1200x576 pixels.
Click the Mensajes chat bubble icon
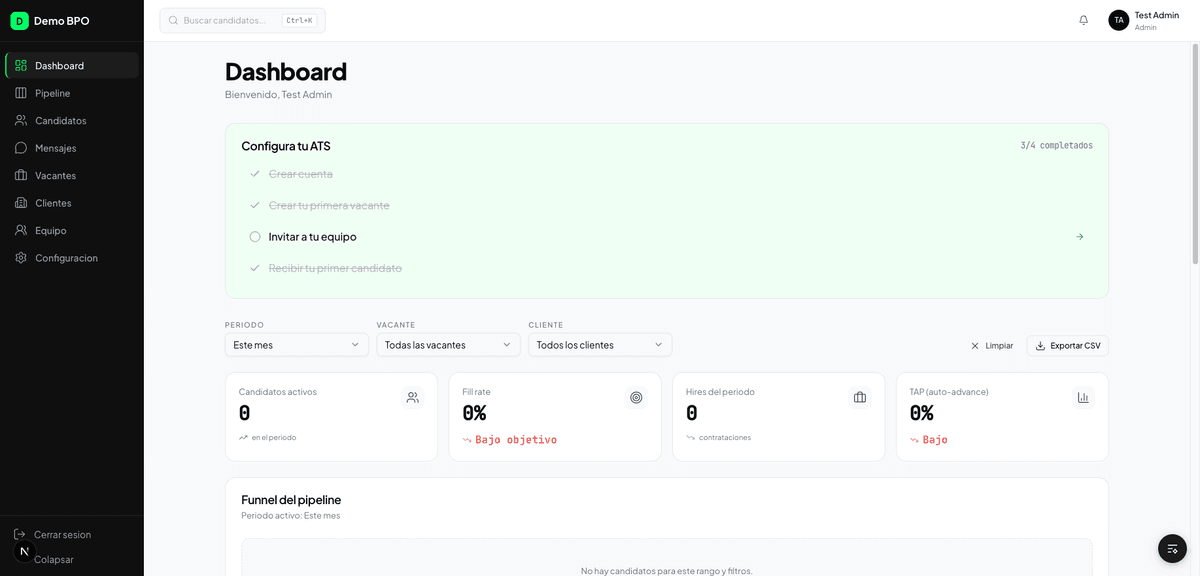[x=21, y=148]
